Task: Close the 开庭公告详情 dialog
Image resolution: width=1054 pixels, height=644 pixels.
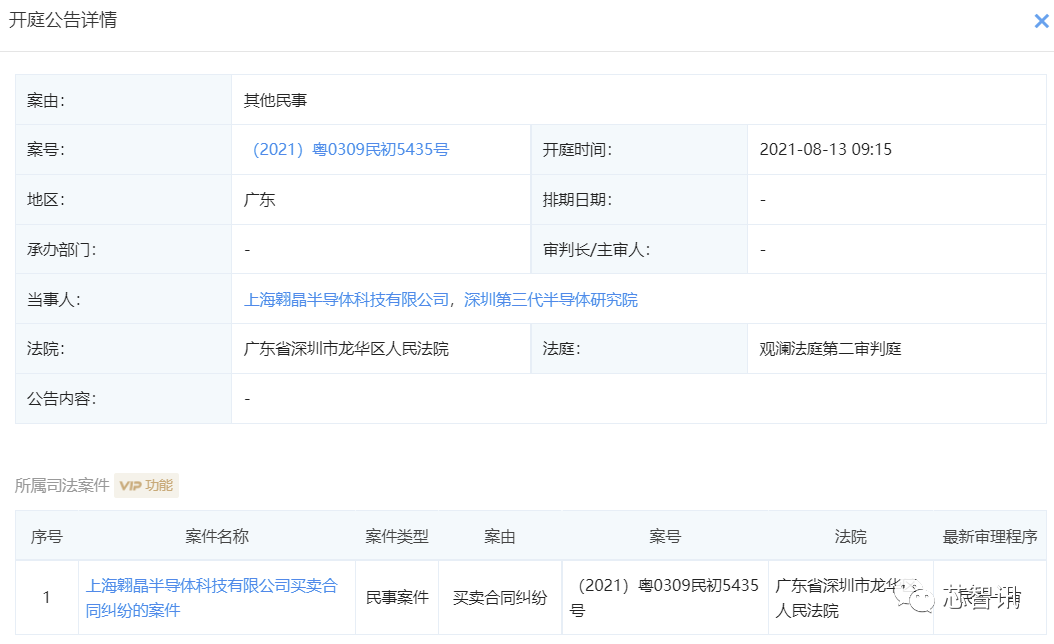Action: pyautogui.click(x=1041, y=22)
